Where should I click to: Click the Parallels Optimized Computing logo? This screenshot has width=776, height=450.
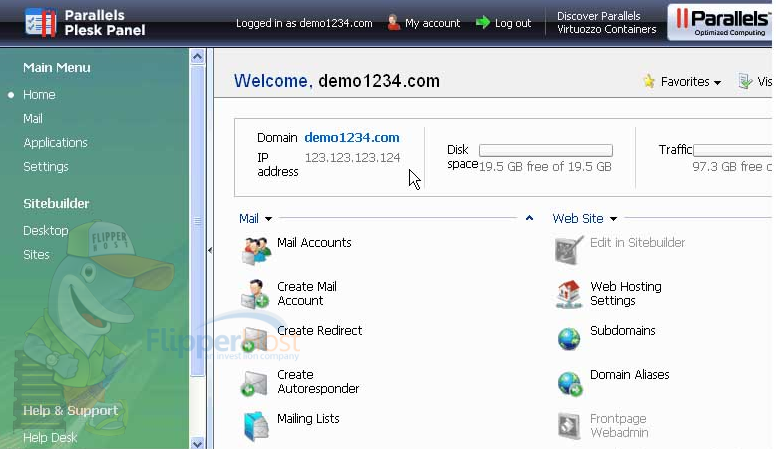pyautogui.click(x=720, y=22)
